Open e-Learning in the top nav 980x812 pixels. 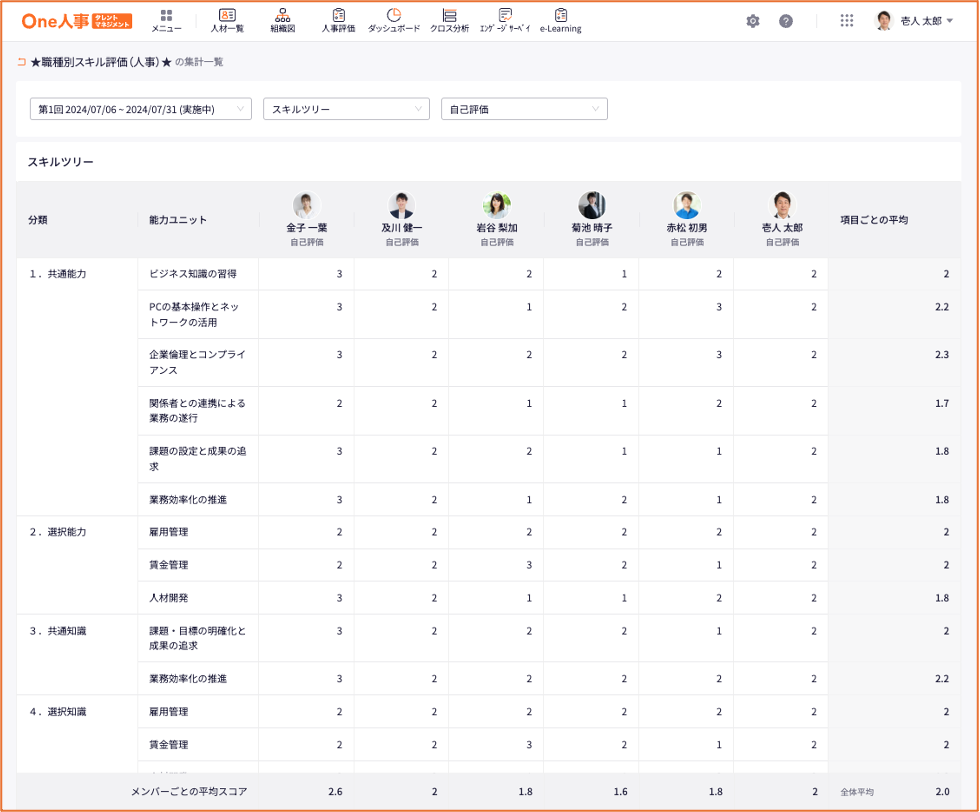pyautogui.click(x=561, y=21)
